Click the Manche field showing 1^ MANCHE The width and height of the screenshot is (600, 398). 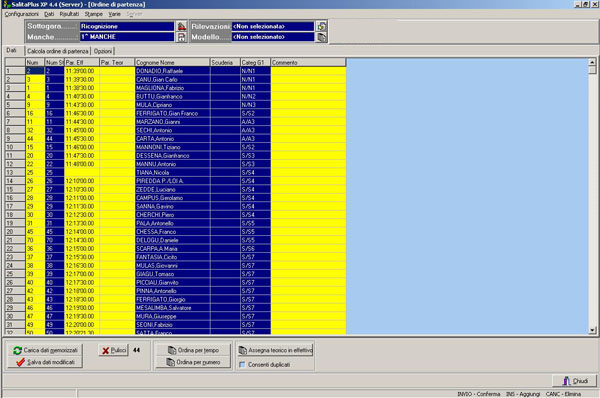(x=127, y=37)
